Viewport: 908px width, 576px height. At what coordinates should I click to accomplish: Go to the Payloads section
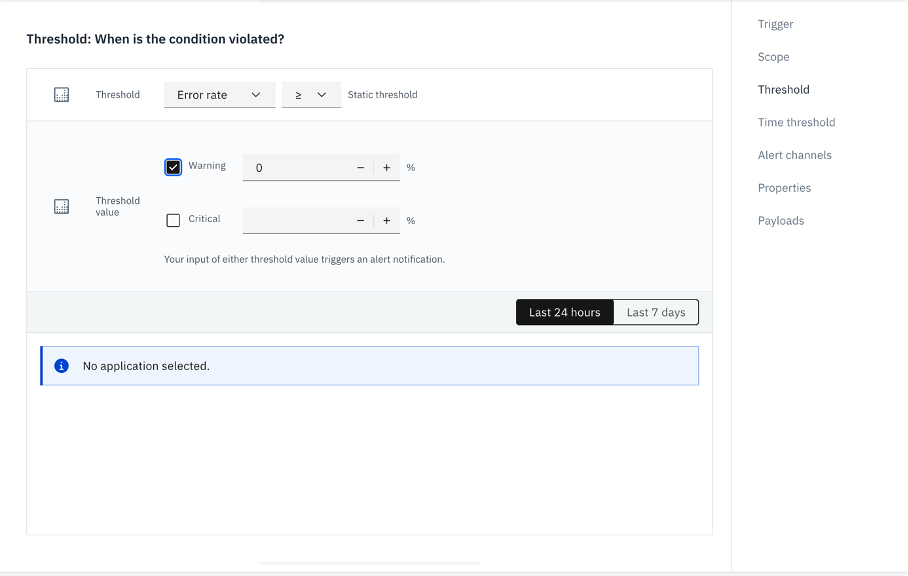click(x=780, y=221)
